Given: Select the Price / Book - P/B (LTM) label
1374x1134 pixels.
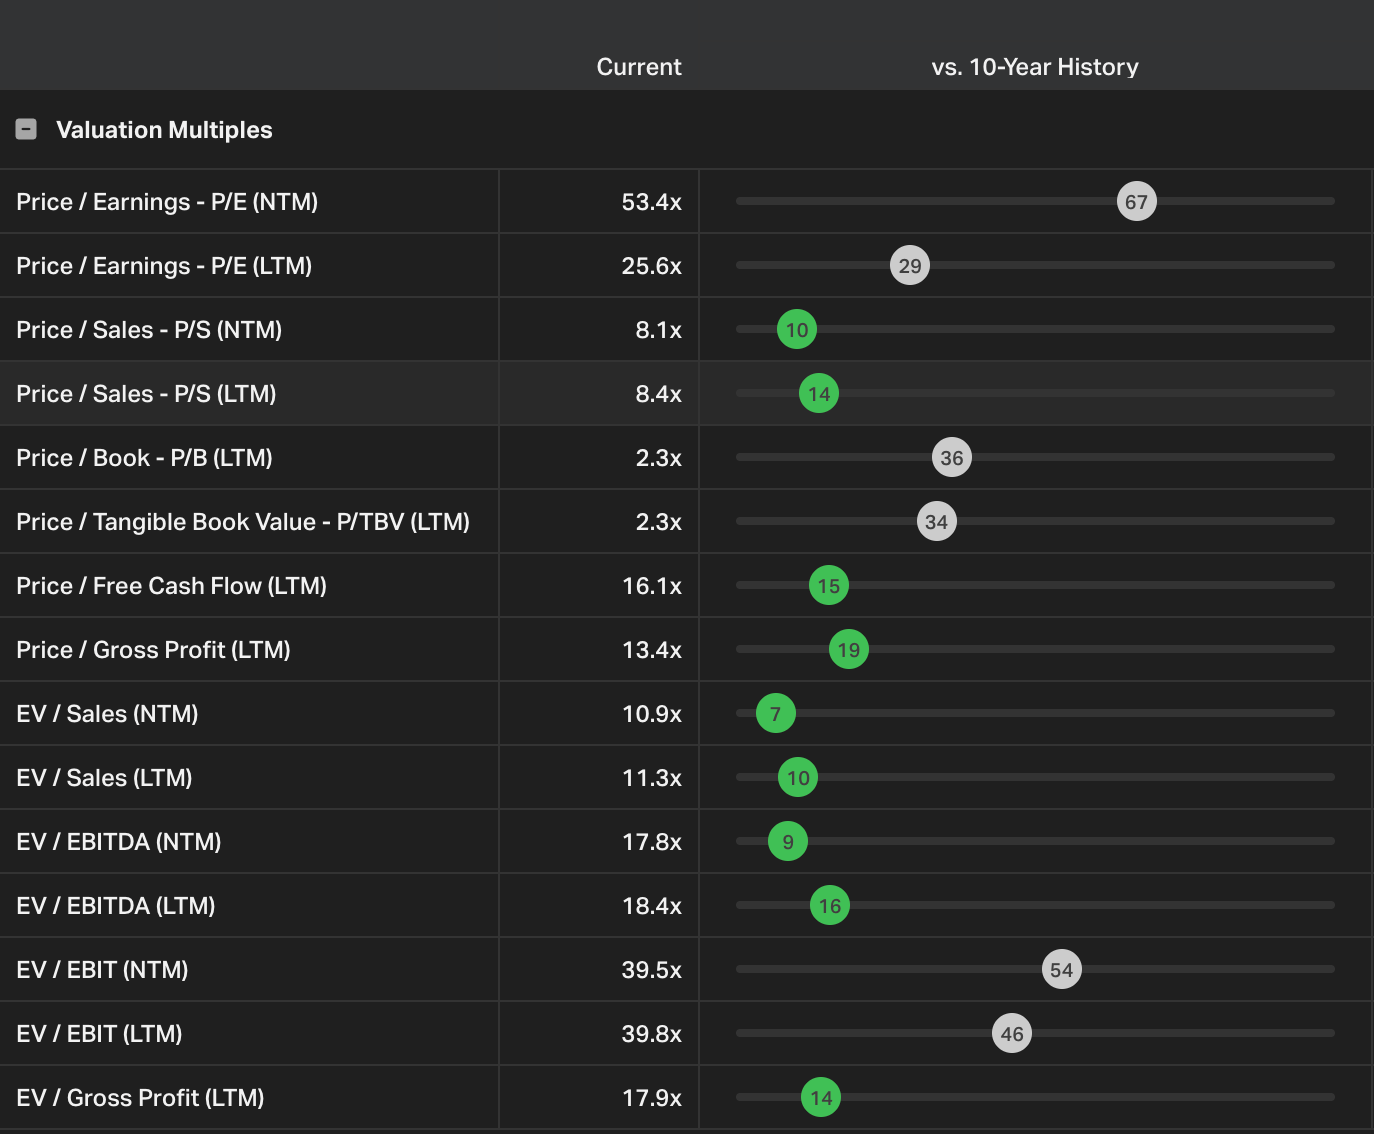Looking at the screenshot, I should click(144, 458).
